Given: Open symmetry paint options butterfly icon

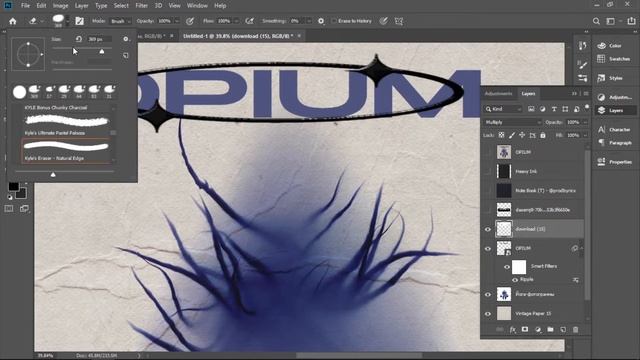Looking at the screenshot, I should click(399, 21).
